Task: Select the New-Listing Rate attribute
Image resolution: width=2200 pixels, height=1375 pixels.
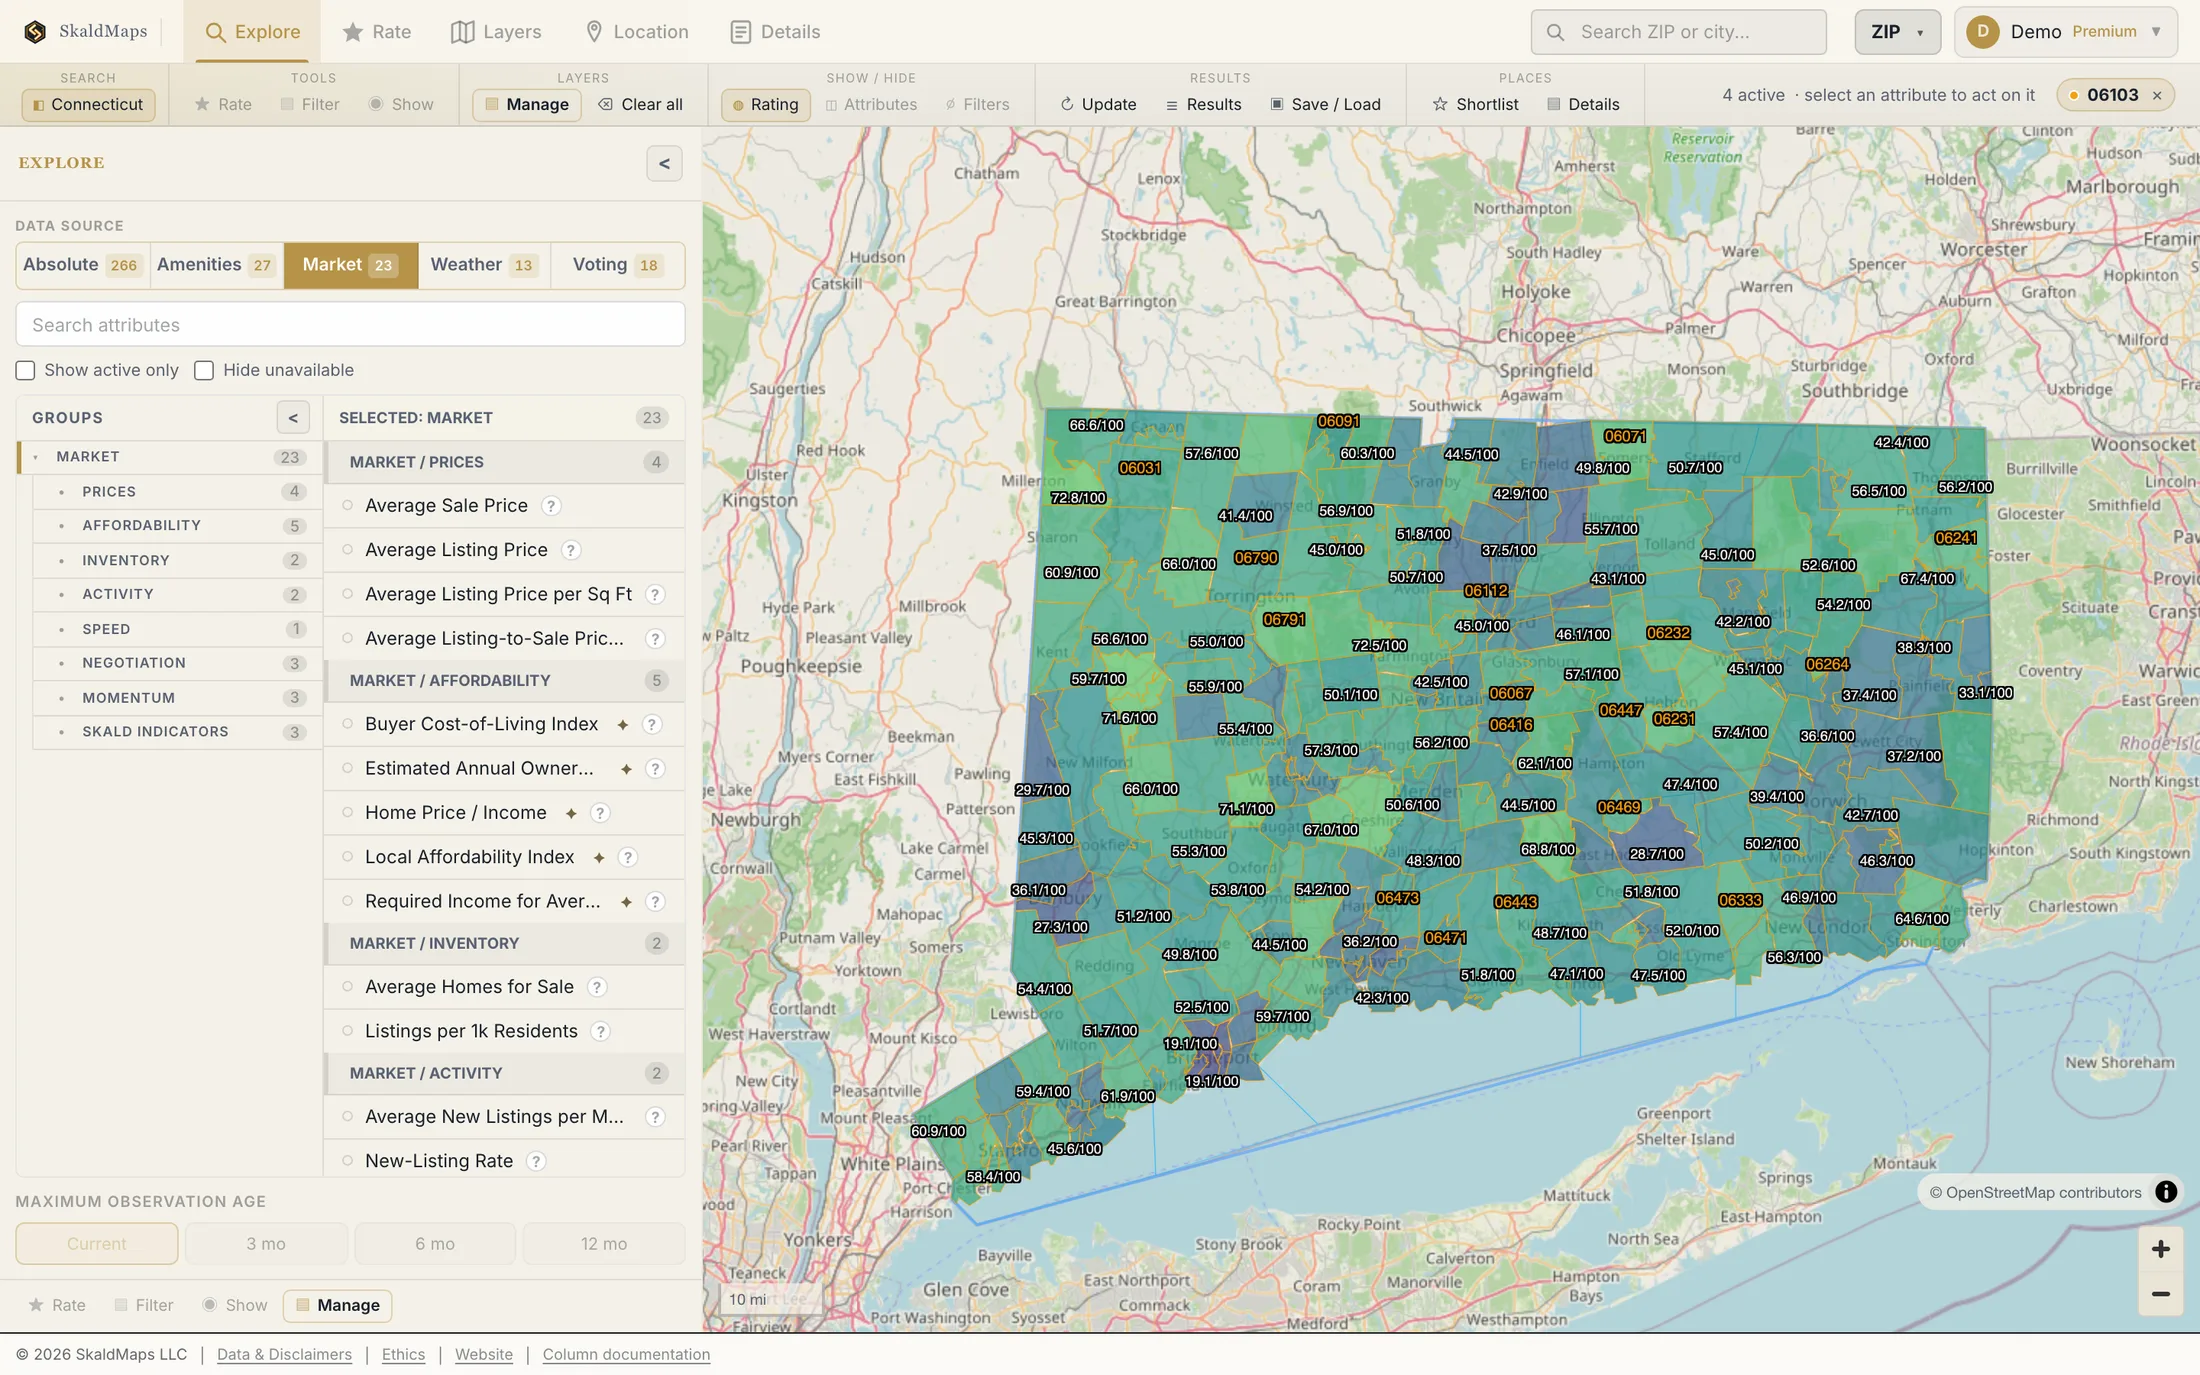Action: pos(504,1161)
